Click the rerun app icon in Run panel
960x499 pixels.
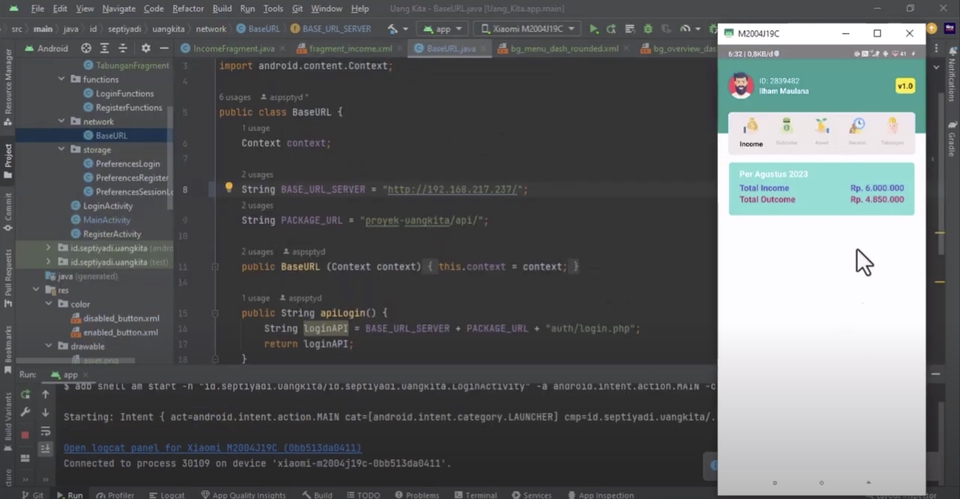[x=25, y=394]
